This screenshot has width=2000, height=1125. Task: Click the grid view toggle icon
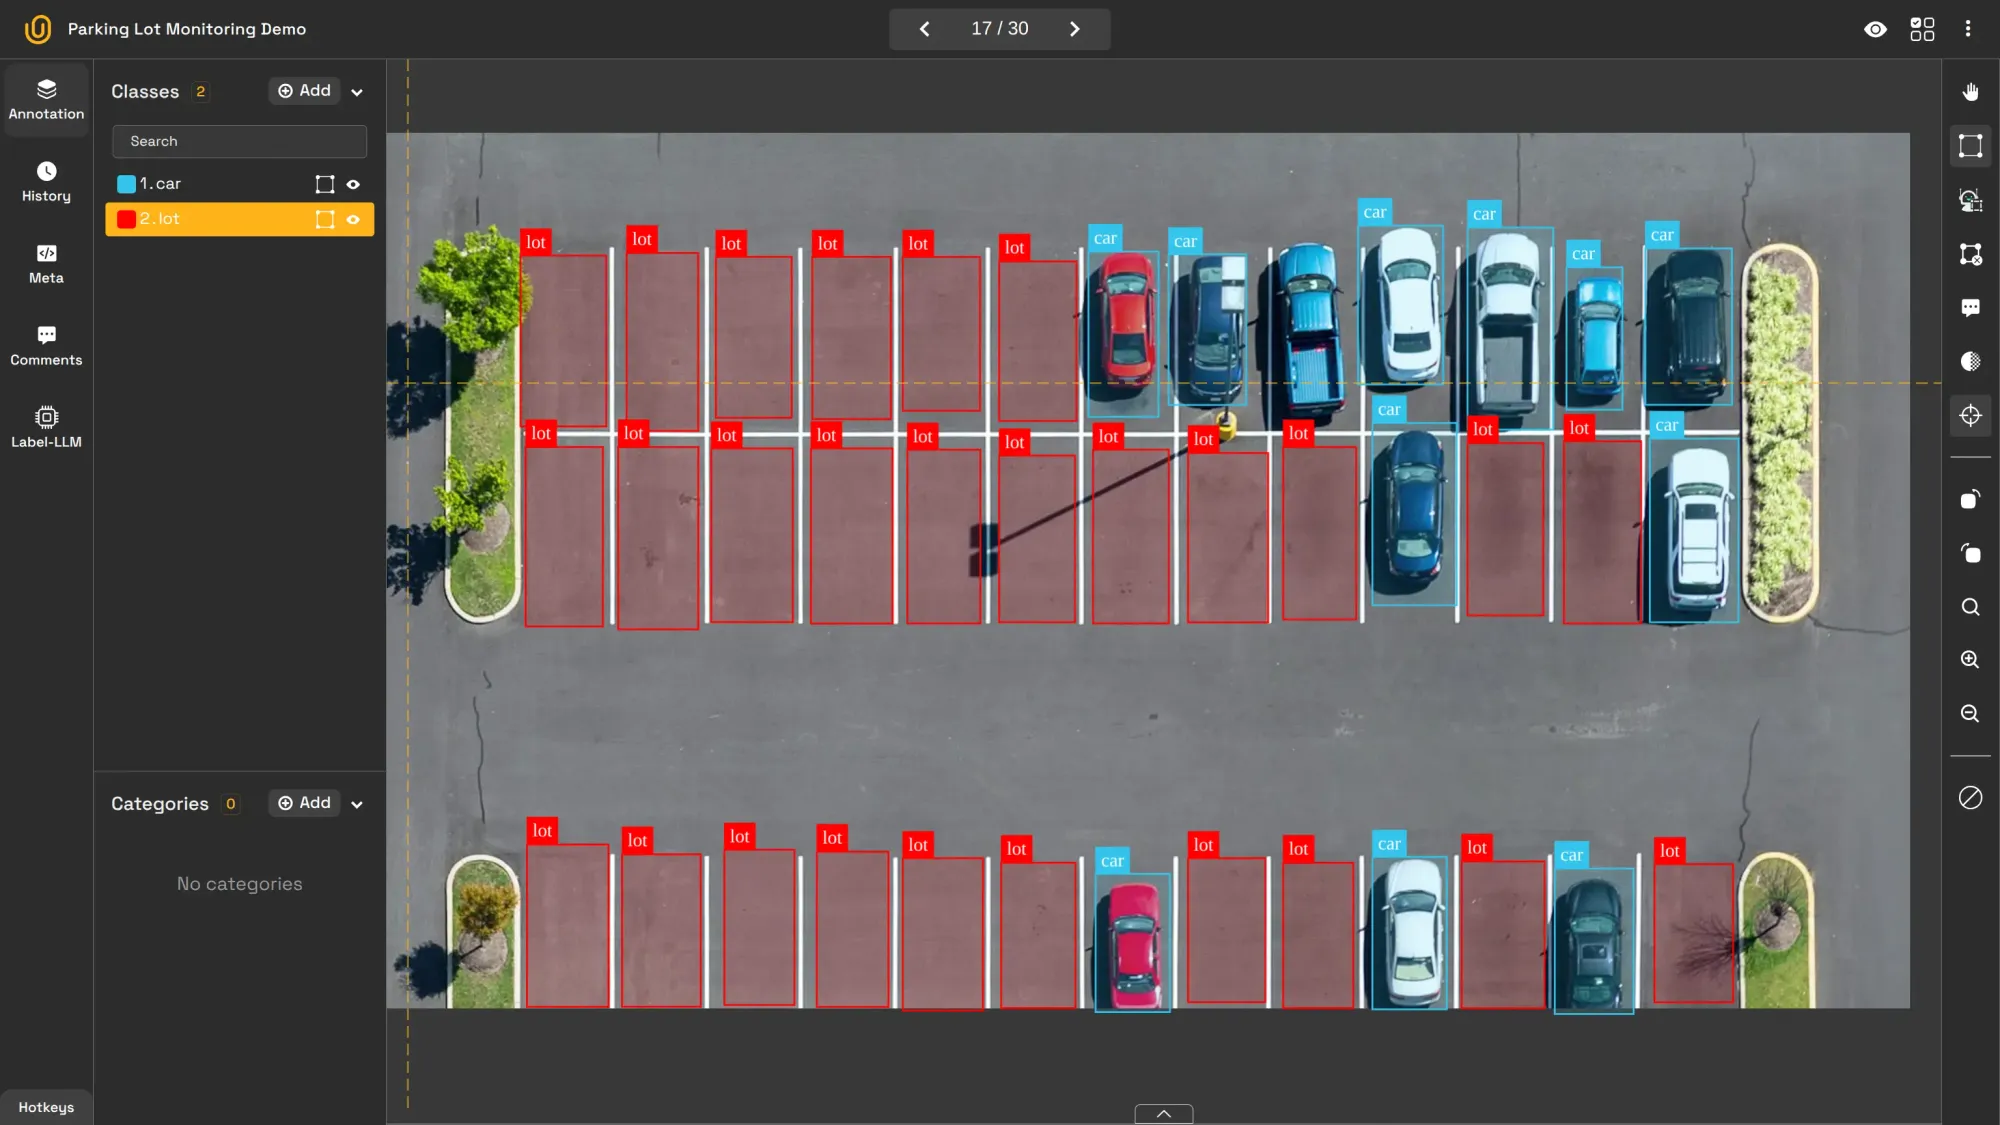tap(1922, 27)
